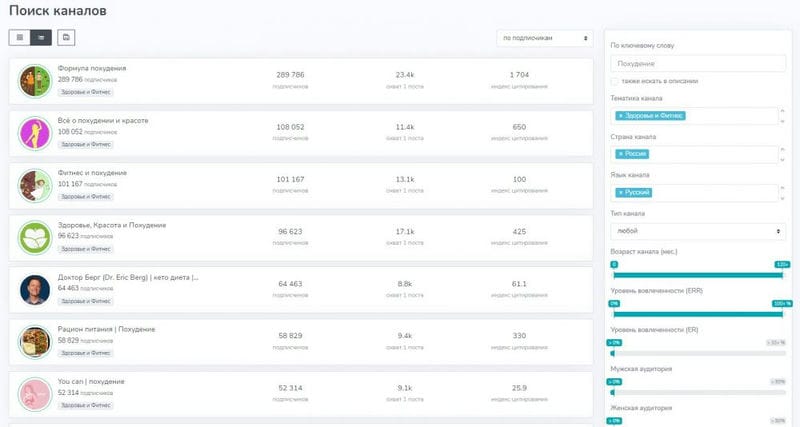Switch to grid view icon

(19, 37)
